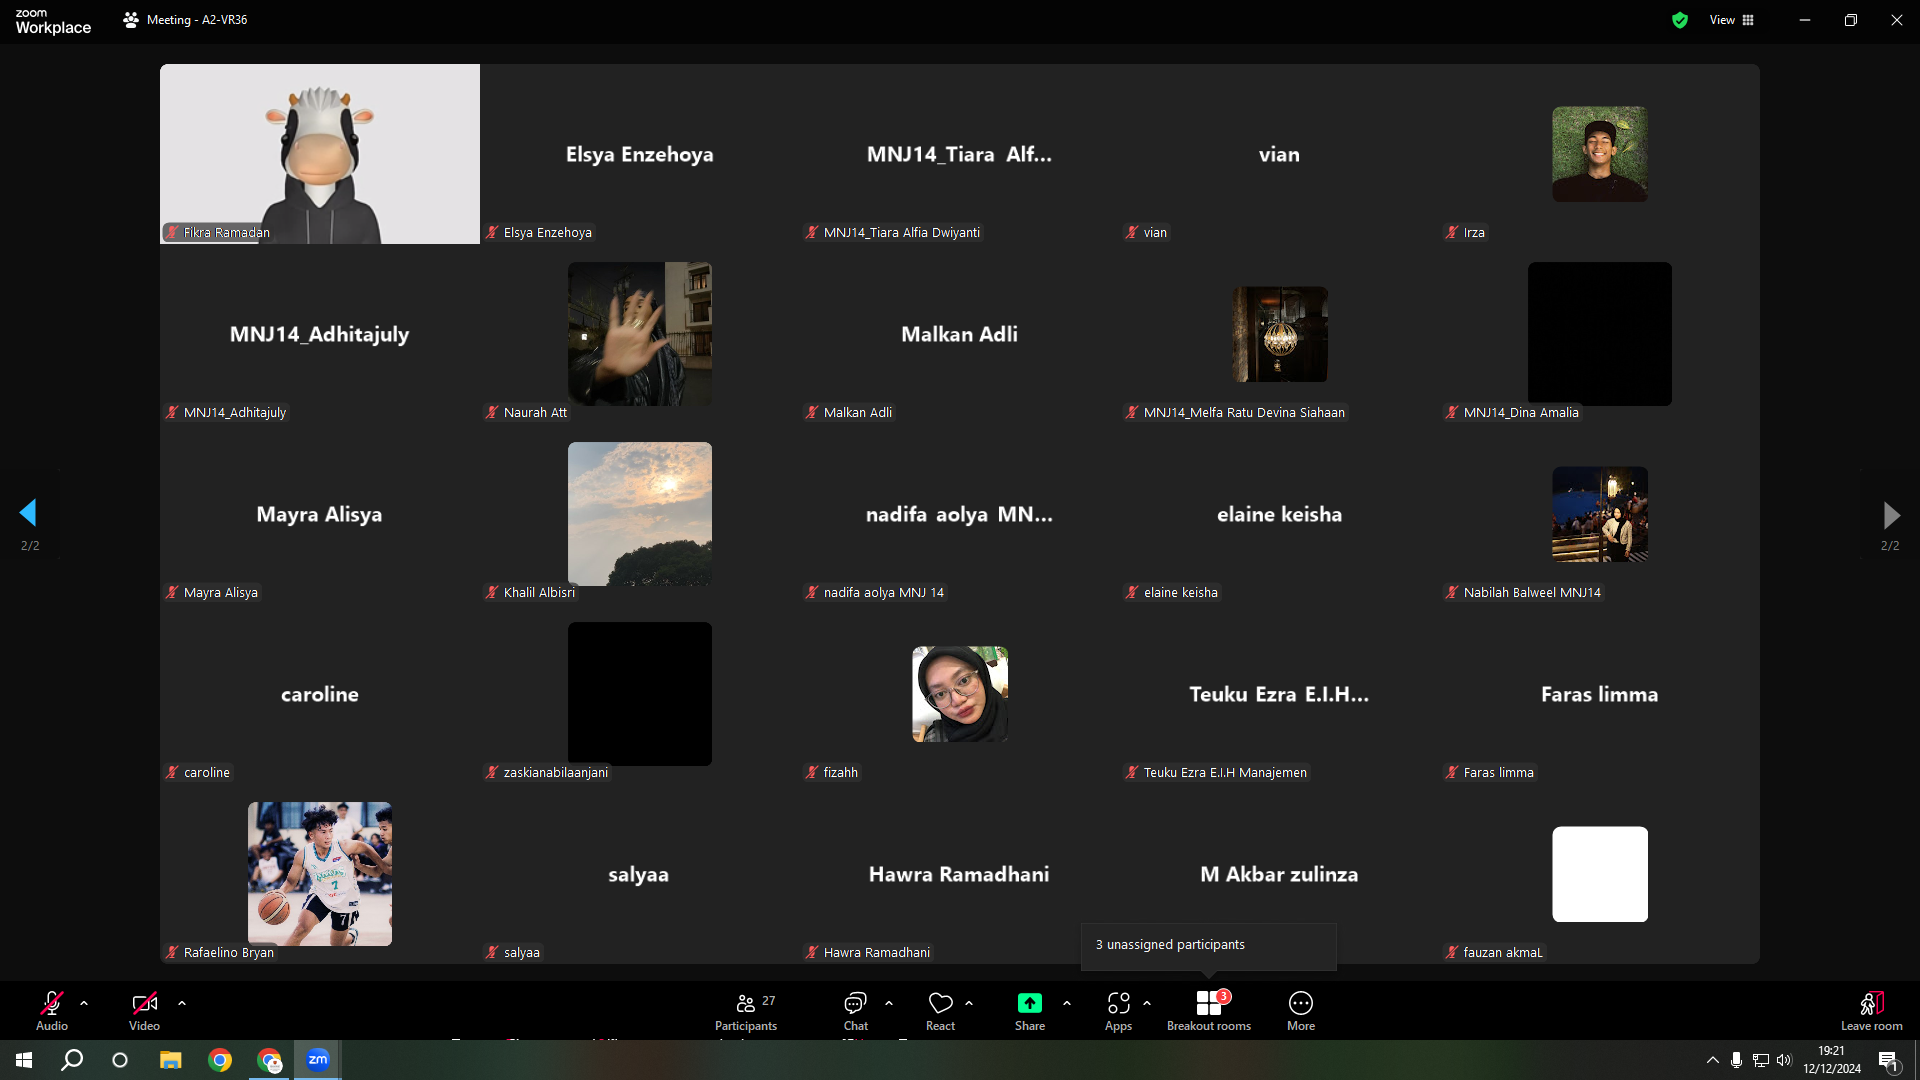The width and height of the screenshot is (1920, 1080).
Task: Start screen Share
Action: pyautogui.click(x=1030, y=1010)
